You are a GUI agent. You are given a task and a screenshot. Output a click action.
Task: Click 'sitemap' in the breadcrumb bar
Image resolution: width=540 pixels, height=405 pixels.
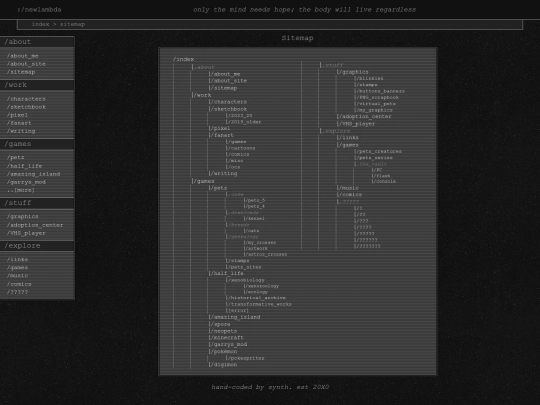pyautogui.click(x=72, y=24)
